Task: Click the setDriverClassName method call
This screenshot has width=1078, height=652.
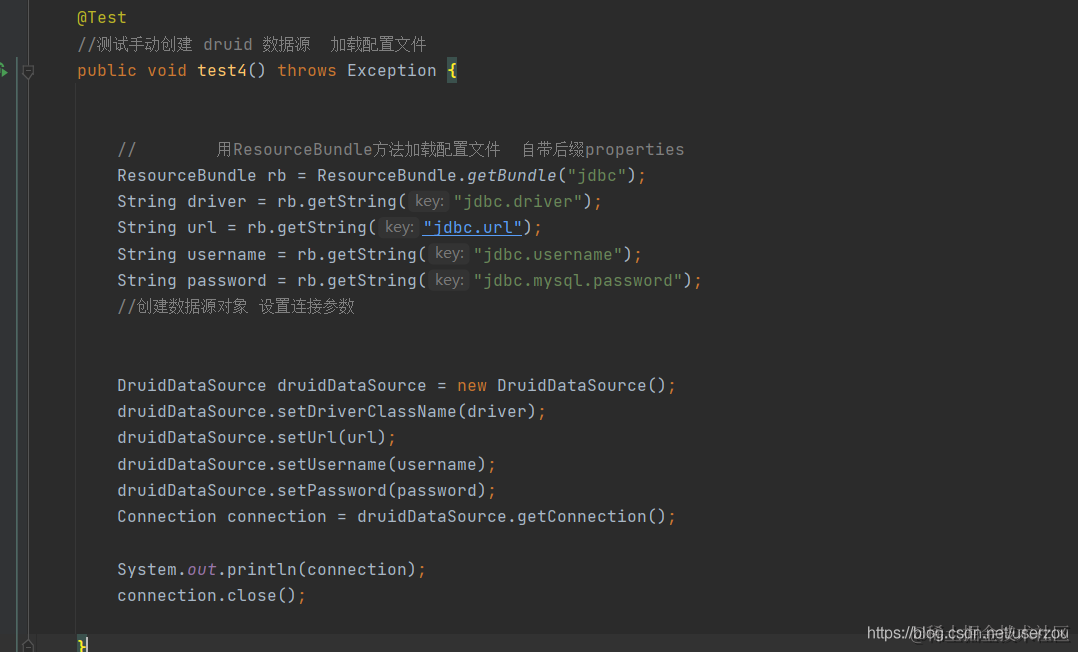Action: (x=367, y=412)
